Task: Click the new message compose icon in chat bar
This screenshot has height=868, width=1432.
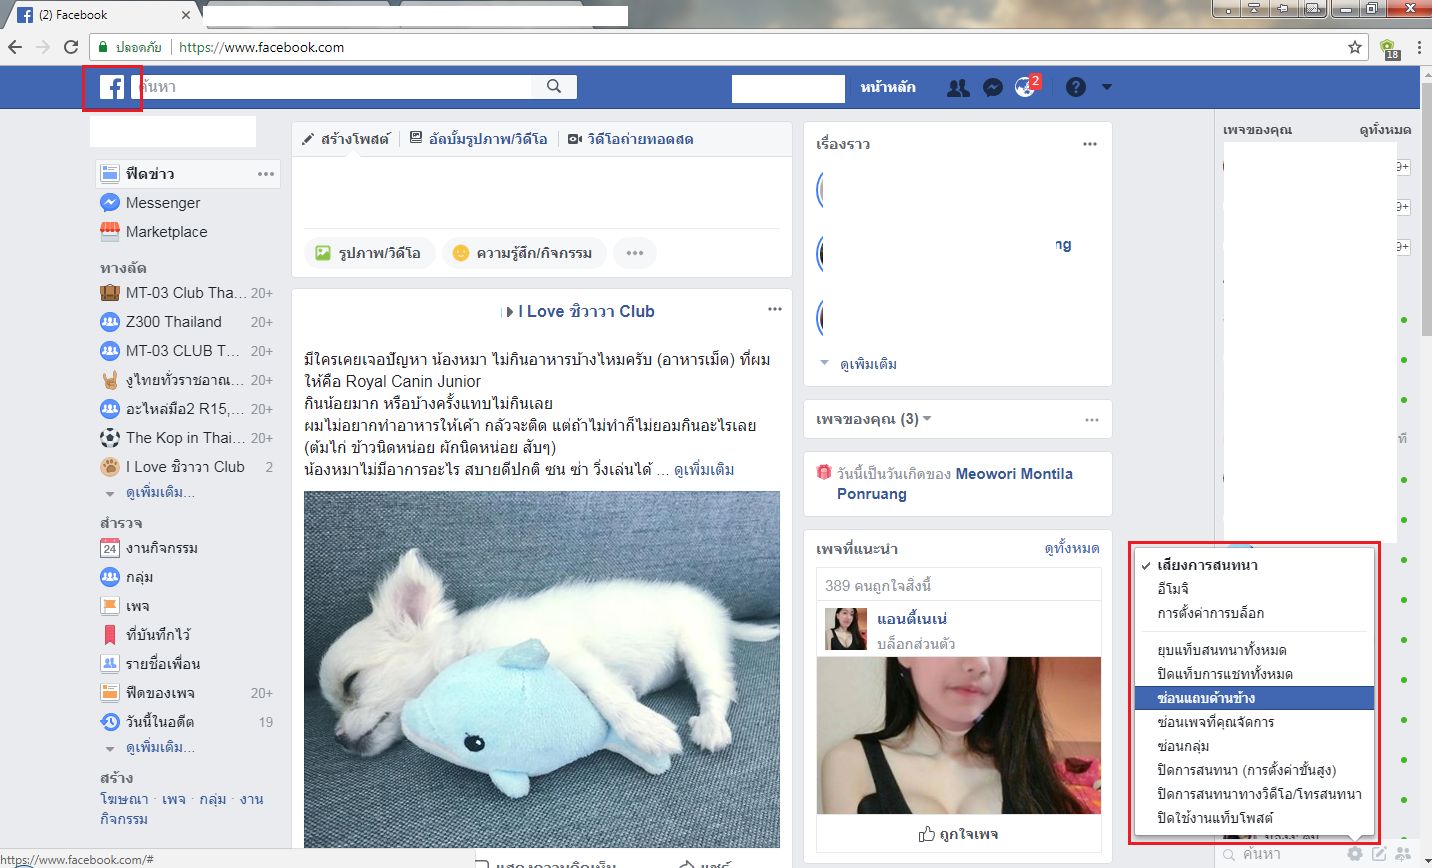Action: pos(1379,854)
